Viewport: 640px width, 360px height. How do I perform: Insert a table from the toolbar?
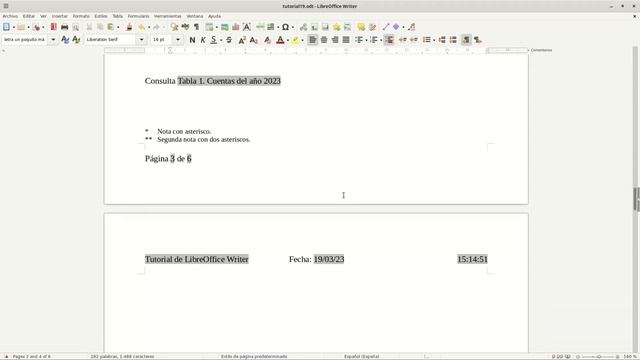click(x=209, y=27)
